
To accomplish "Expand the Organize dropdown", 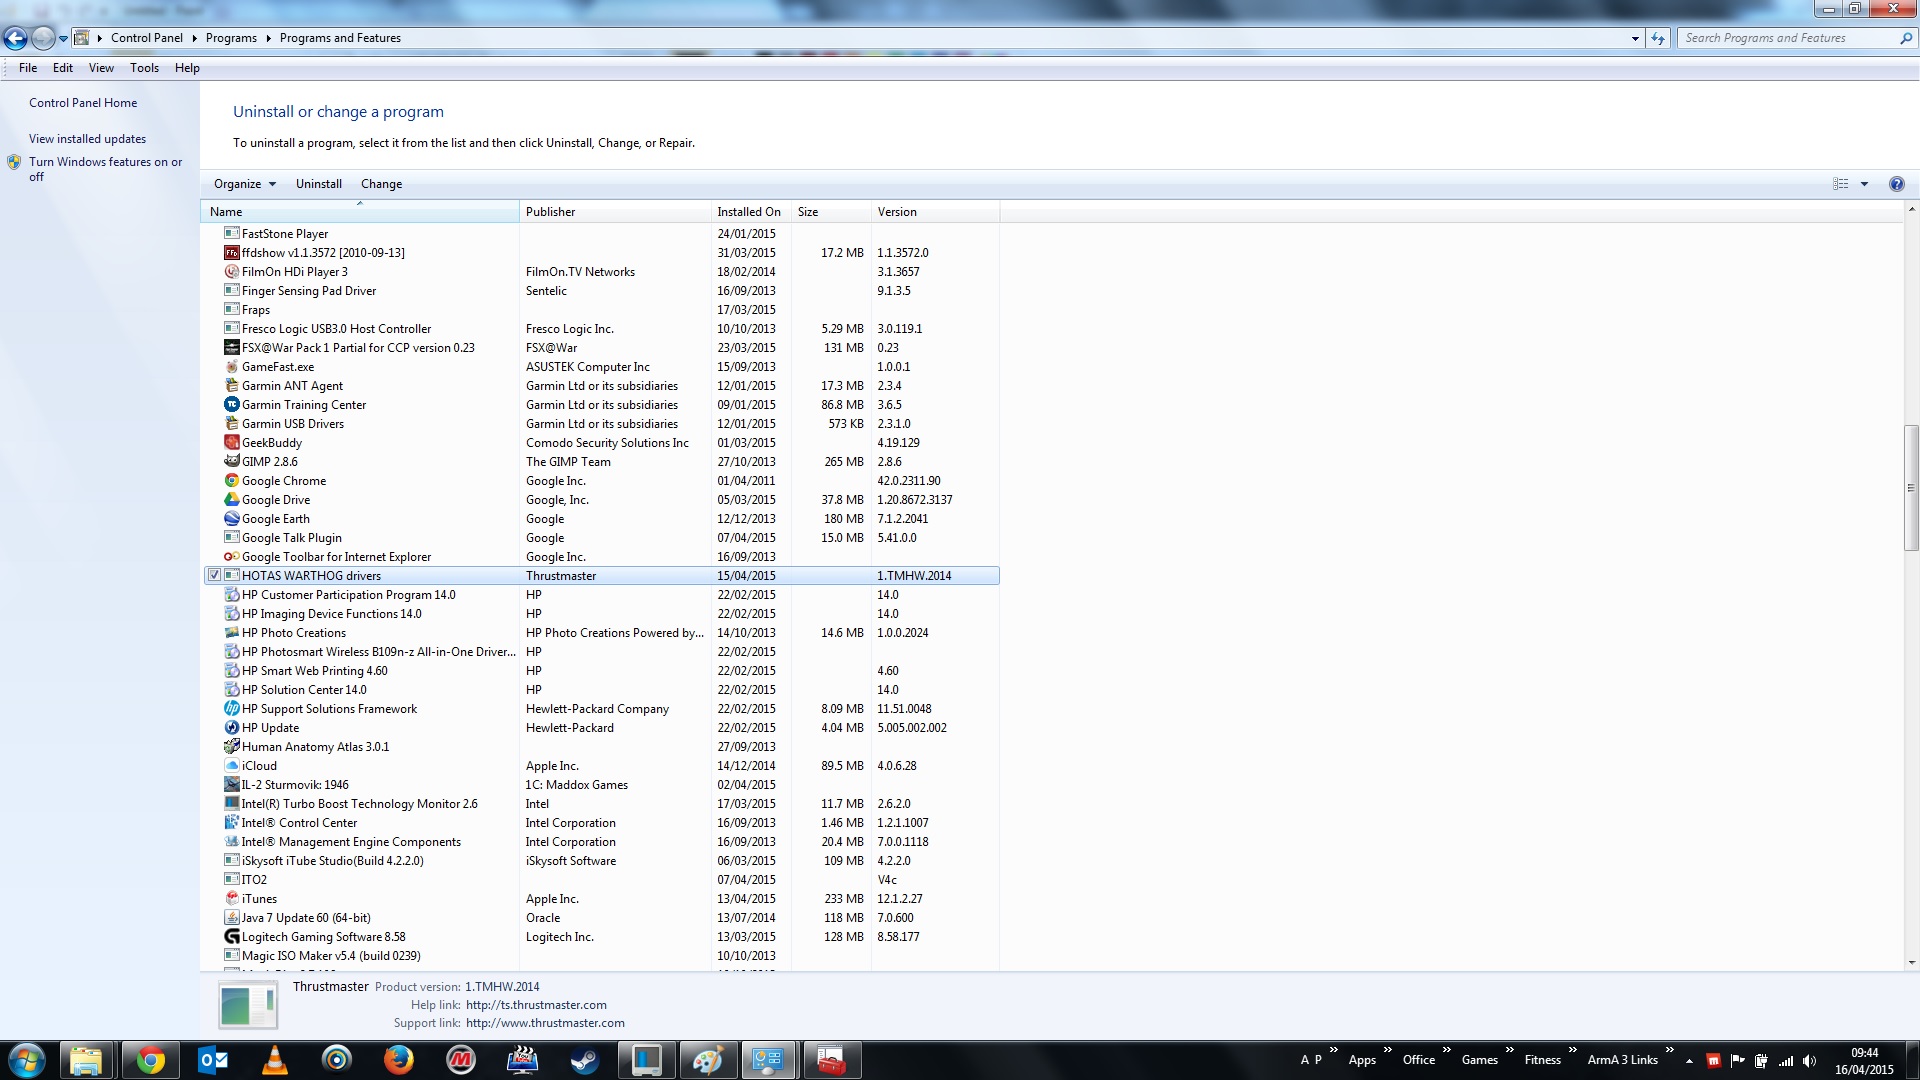I will [x=244, y=184].
